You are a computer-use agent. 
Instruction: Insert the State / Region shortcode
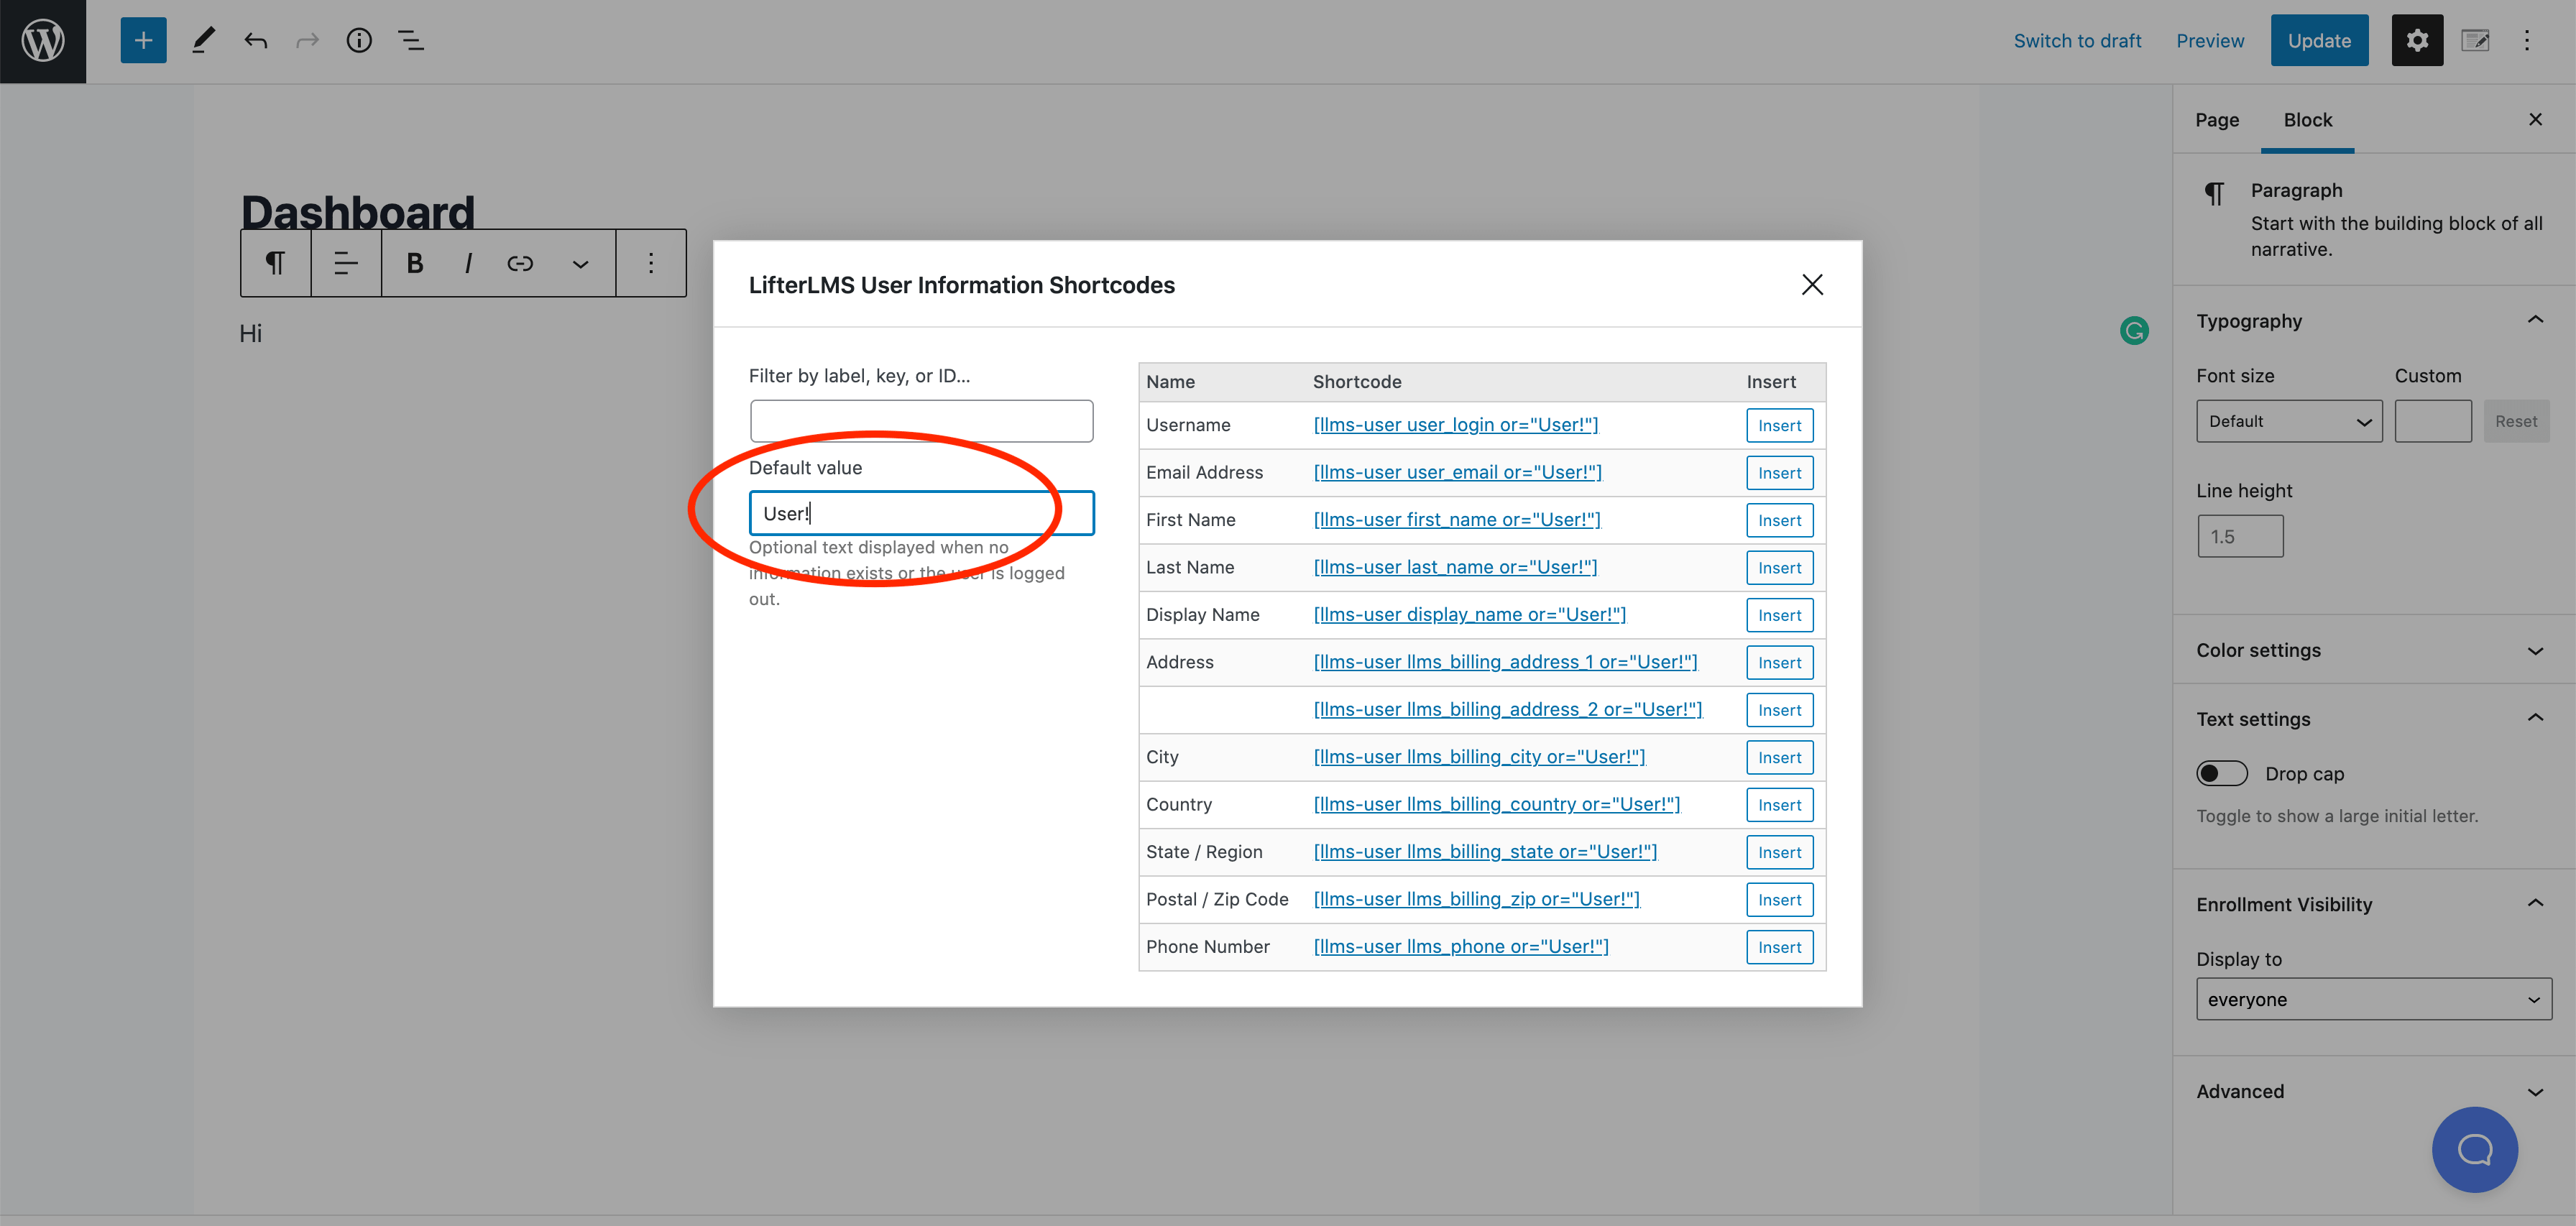click(x=1779, y=852)
